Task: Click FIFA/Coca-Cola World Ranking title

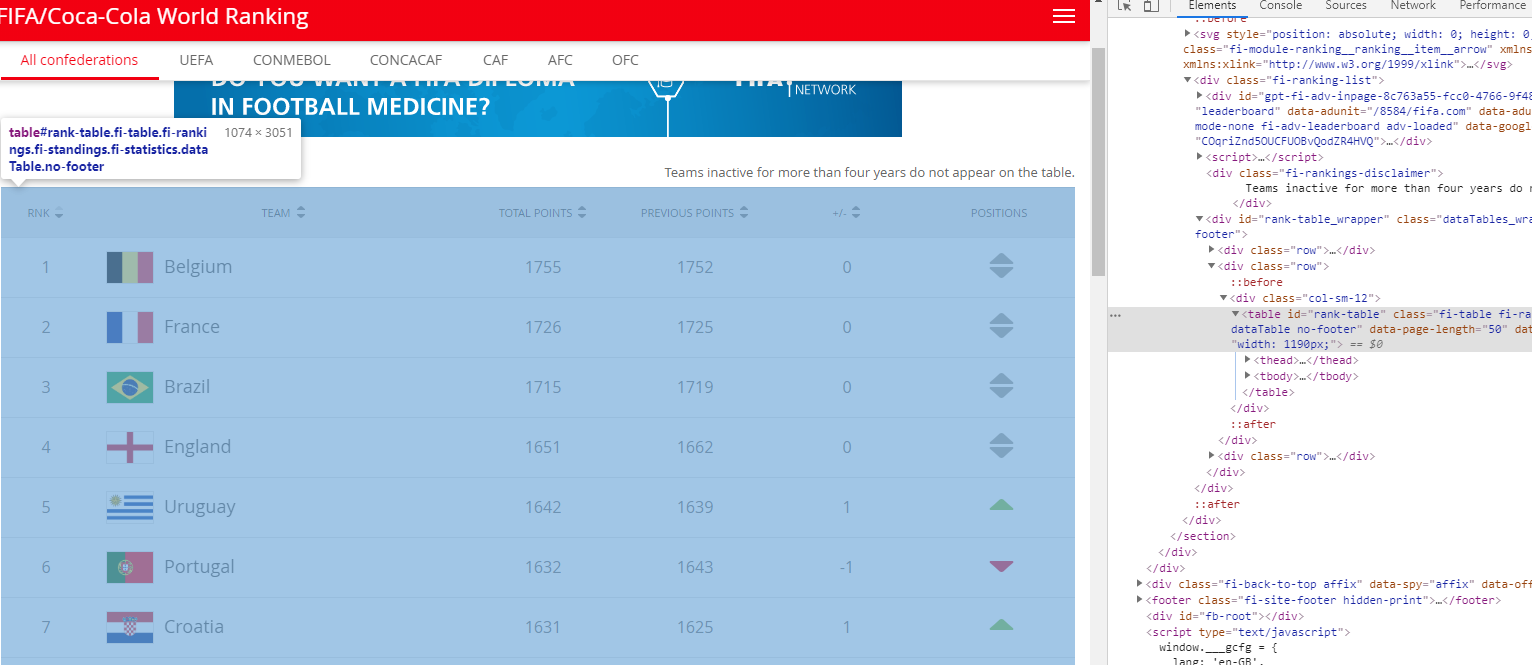Action: [154, 17]
